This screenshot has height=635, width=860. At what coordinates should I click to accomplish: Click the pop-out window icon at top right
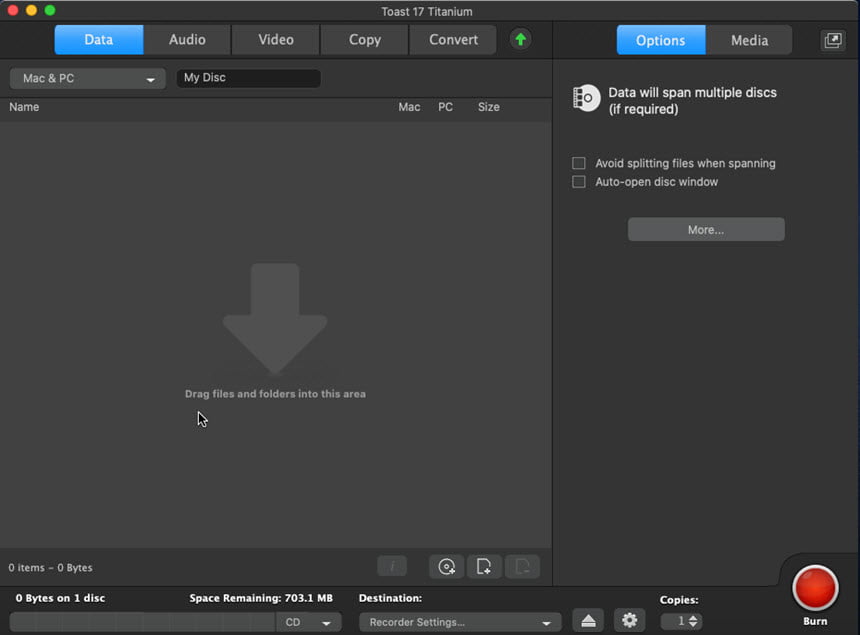[833, 40]
